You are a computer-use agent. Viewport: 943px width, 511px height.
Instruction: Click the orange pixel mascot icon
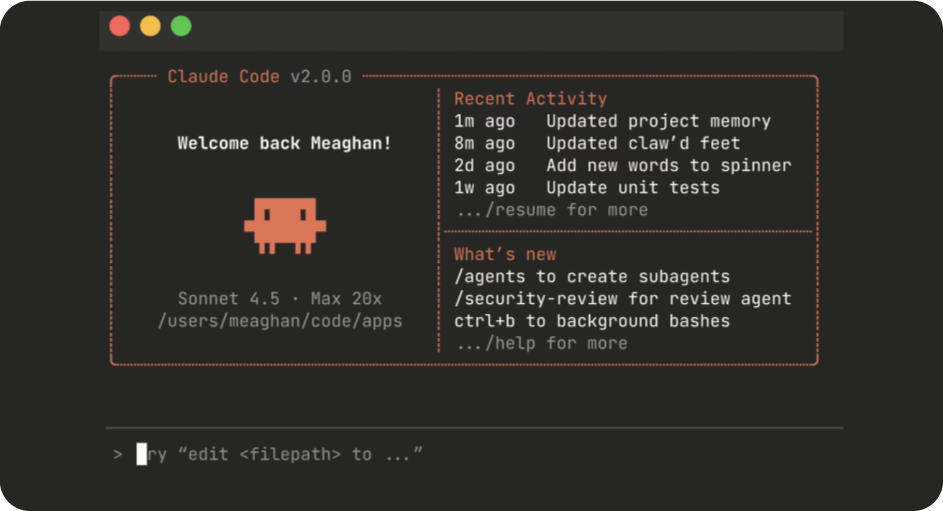click(x=285, y=225)
